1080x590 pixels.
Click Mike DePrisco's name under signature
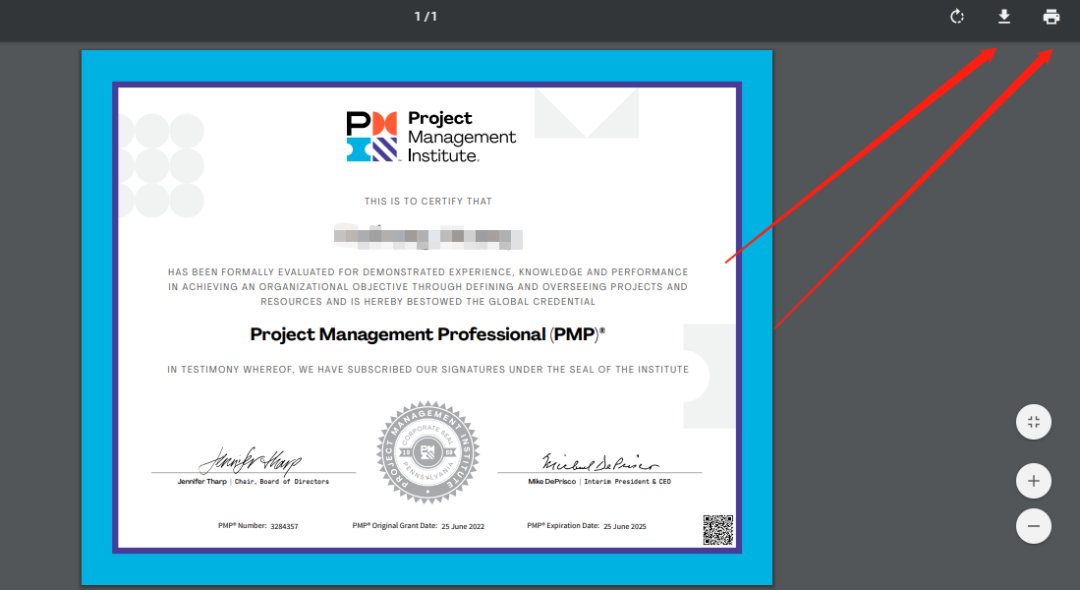tap(552, 481)
